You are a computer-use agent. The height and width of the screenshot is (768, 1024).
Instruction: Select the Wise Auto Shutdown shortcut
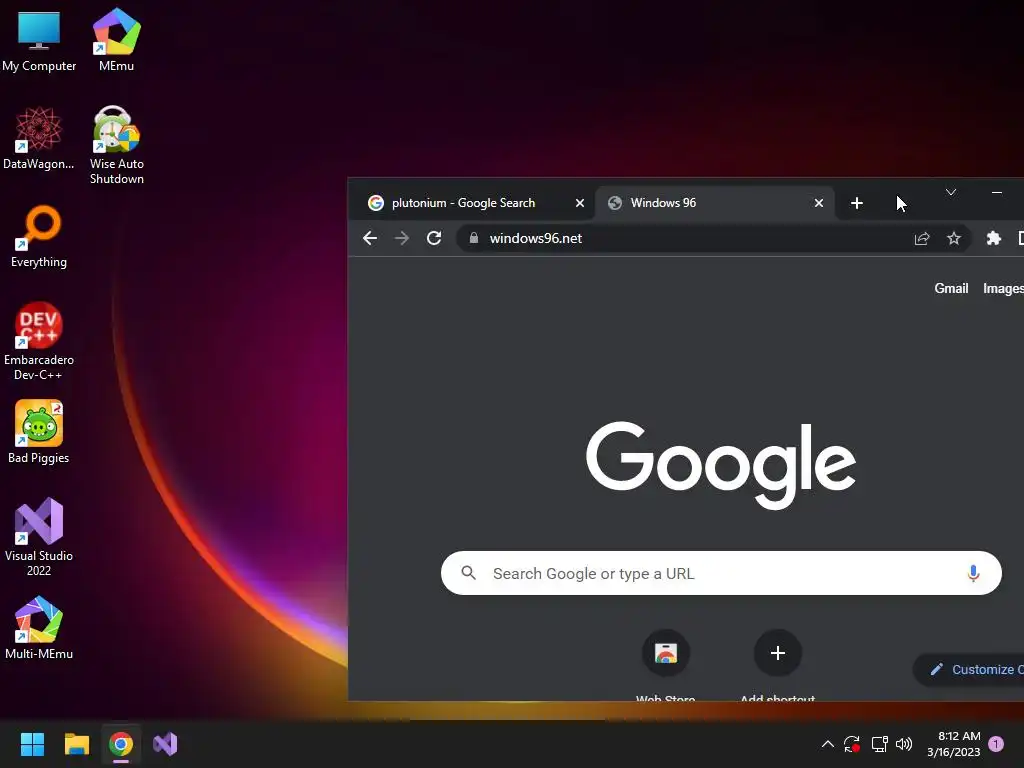tap(116, 145)
